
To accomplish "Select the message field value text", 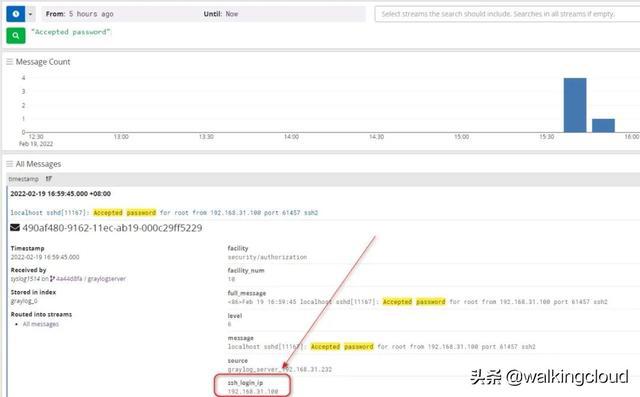I will click(x=381, y=347).
